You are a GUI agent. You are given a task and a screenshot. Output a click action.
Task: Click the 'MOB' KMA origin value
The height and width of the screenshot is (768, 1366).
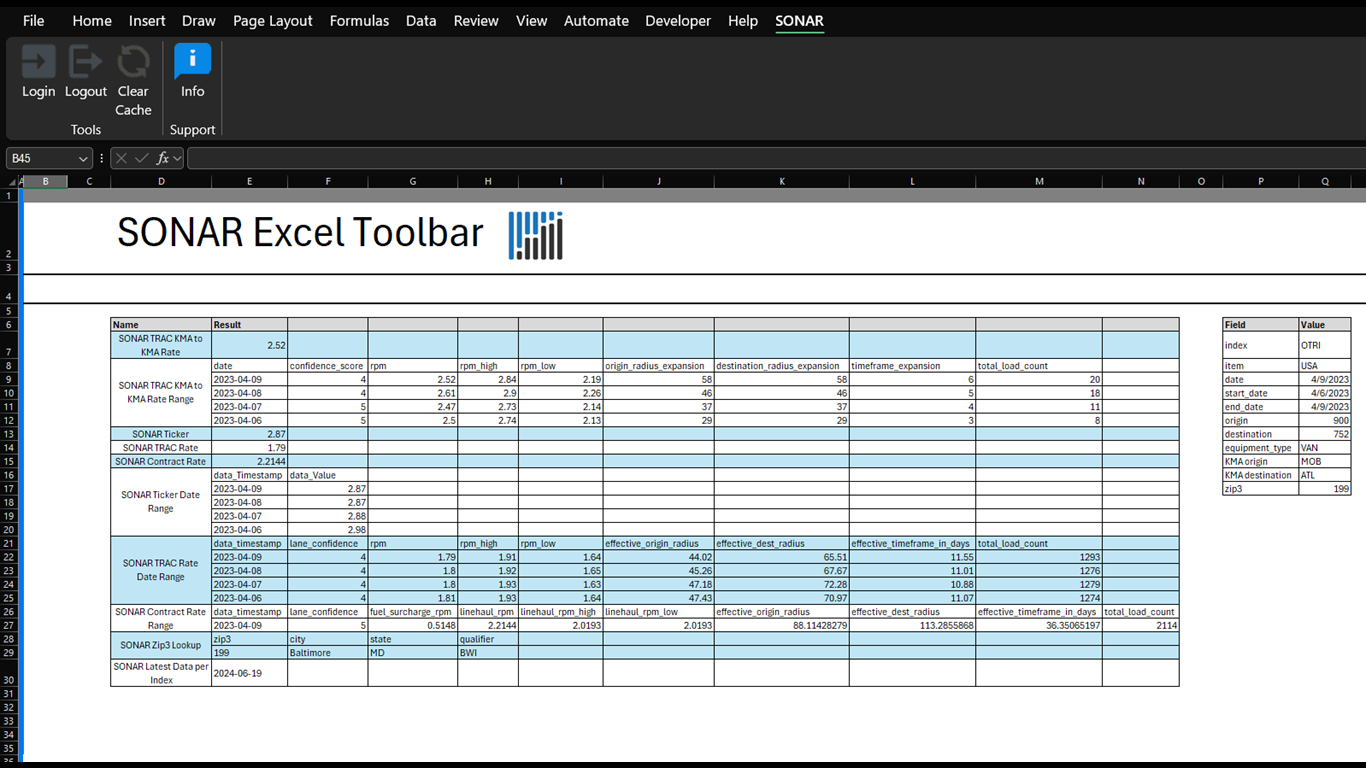(x=1325, y=462)
